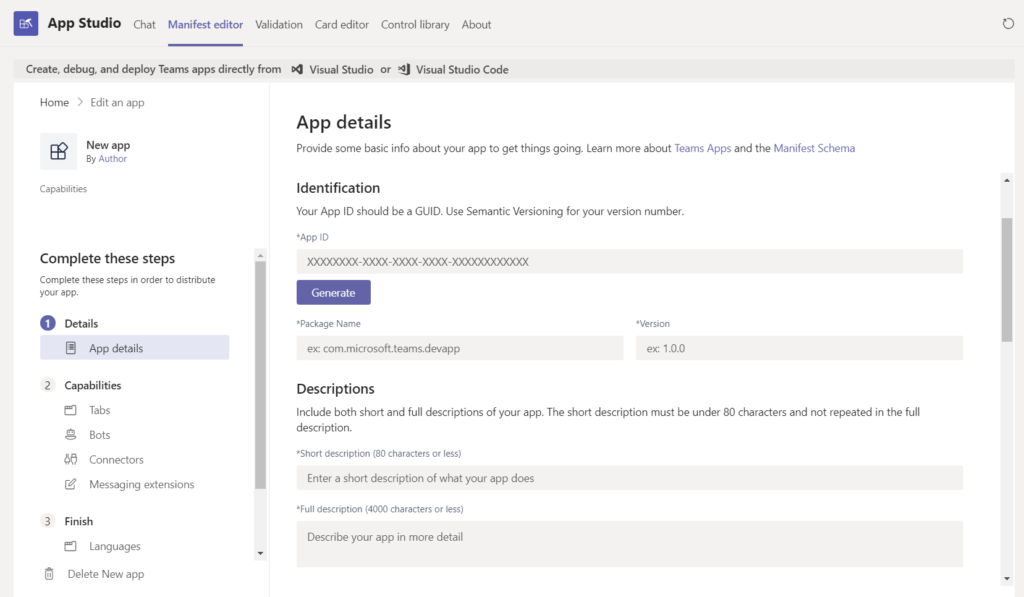Open the Card editor tab

[341, 25]
